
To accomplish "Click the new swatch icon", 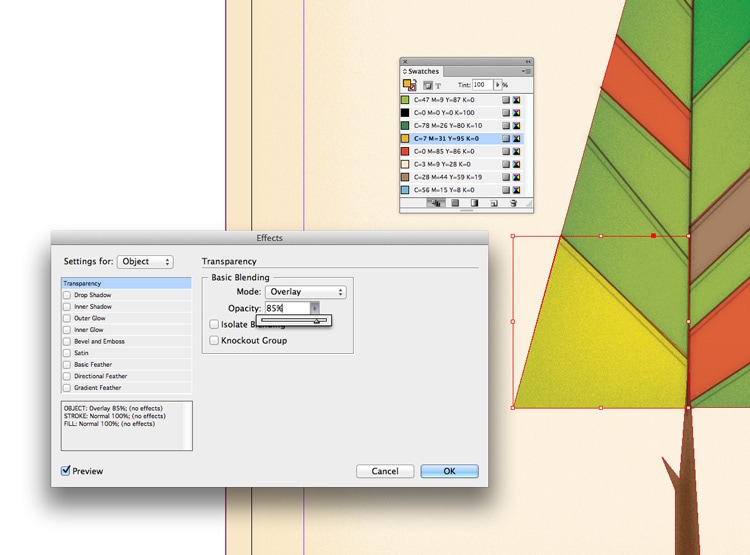I will [x=496, y=203].
